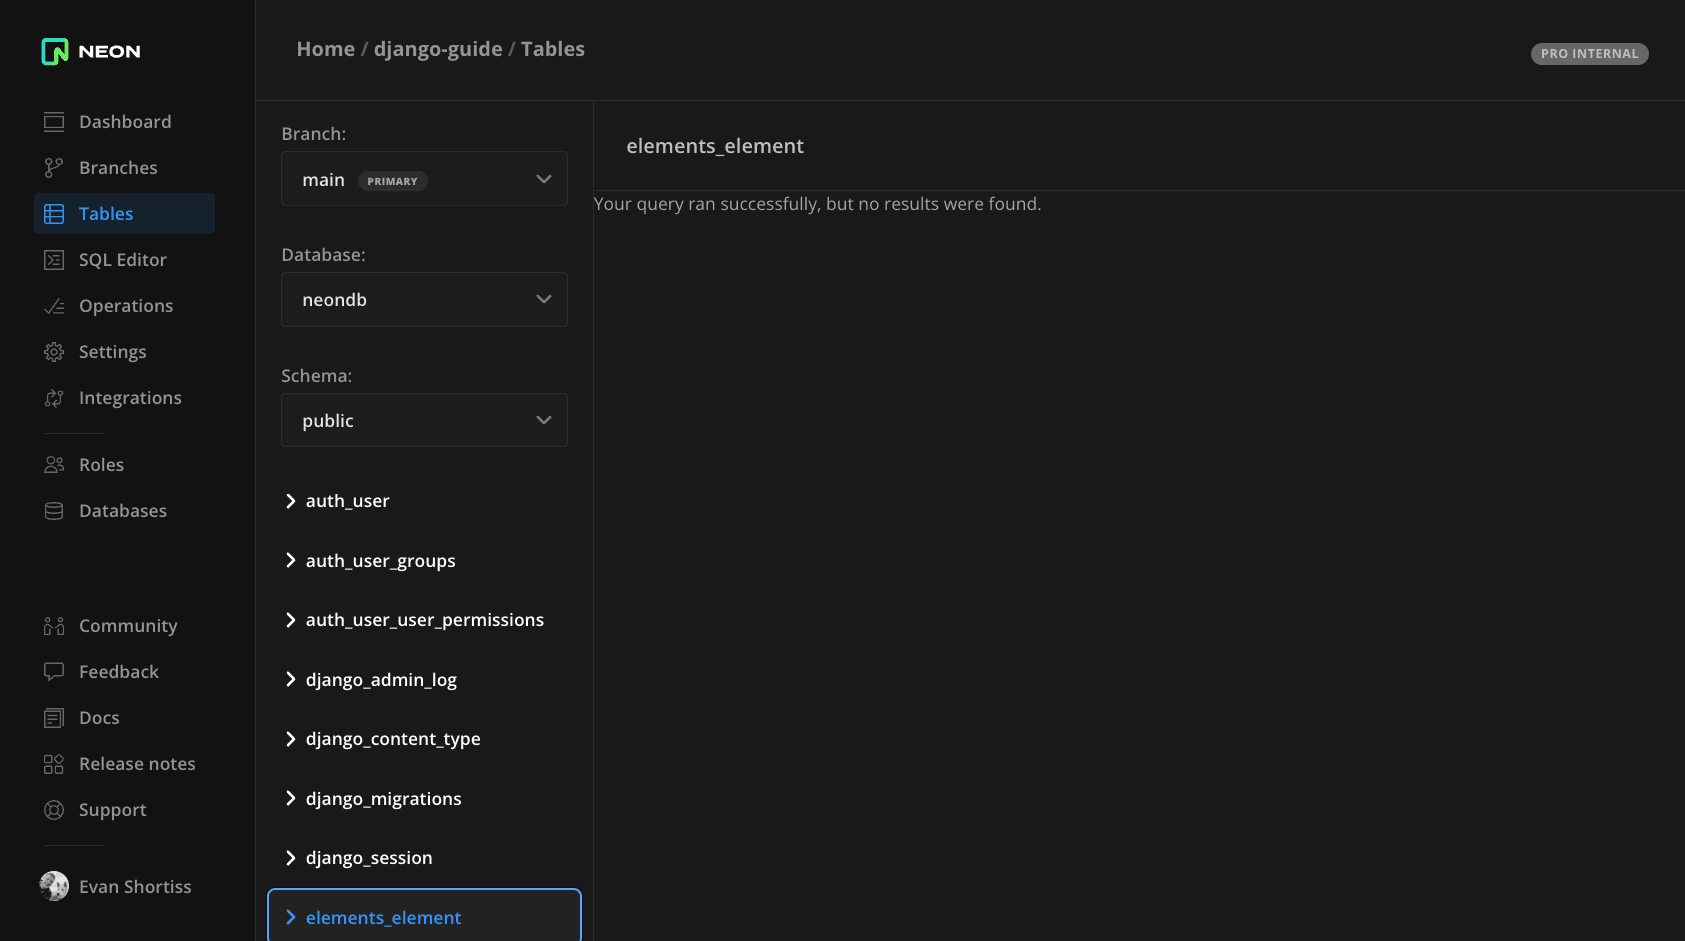This screenshot has height=941, width=1685.
Task: Click the Integrations puzzle icon
Action: [54, 398]
